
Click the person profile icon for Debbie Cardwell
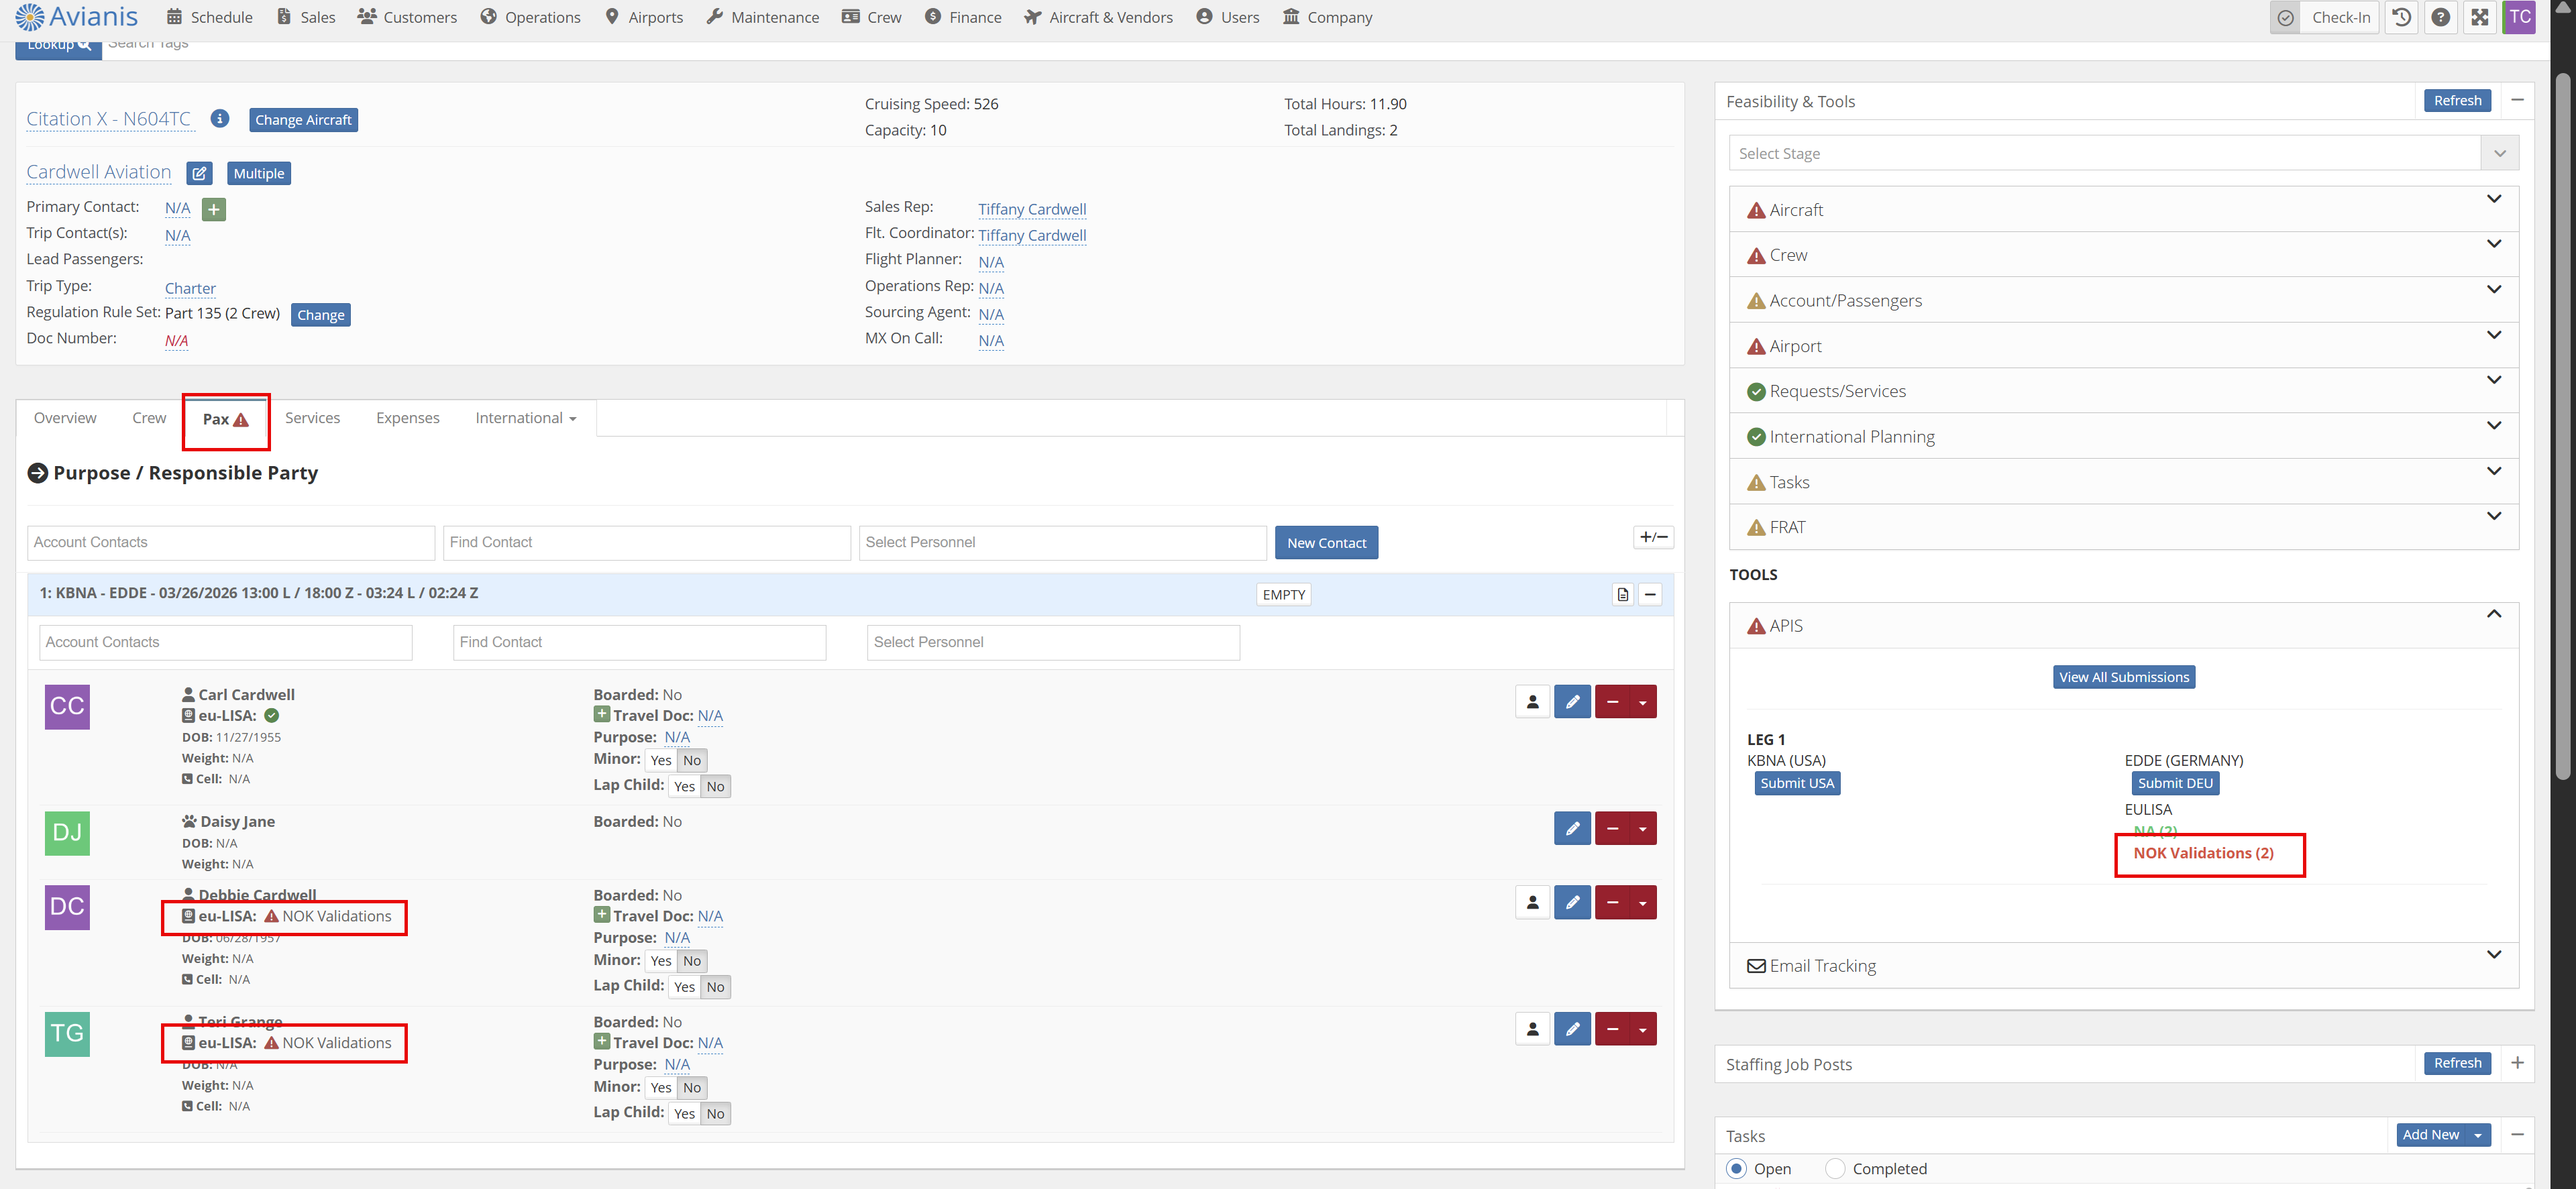[1532, 902]
